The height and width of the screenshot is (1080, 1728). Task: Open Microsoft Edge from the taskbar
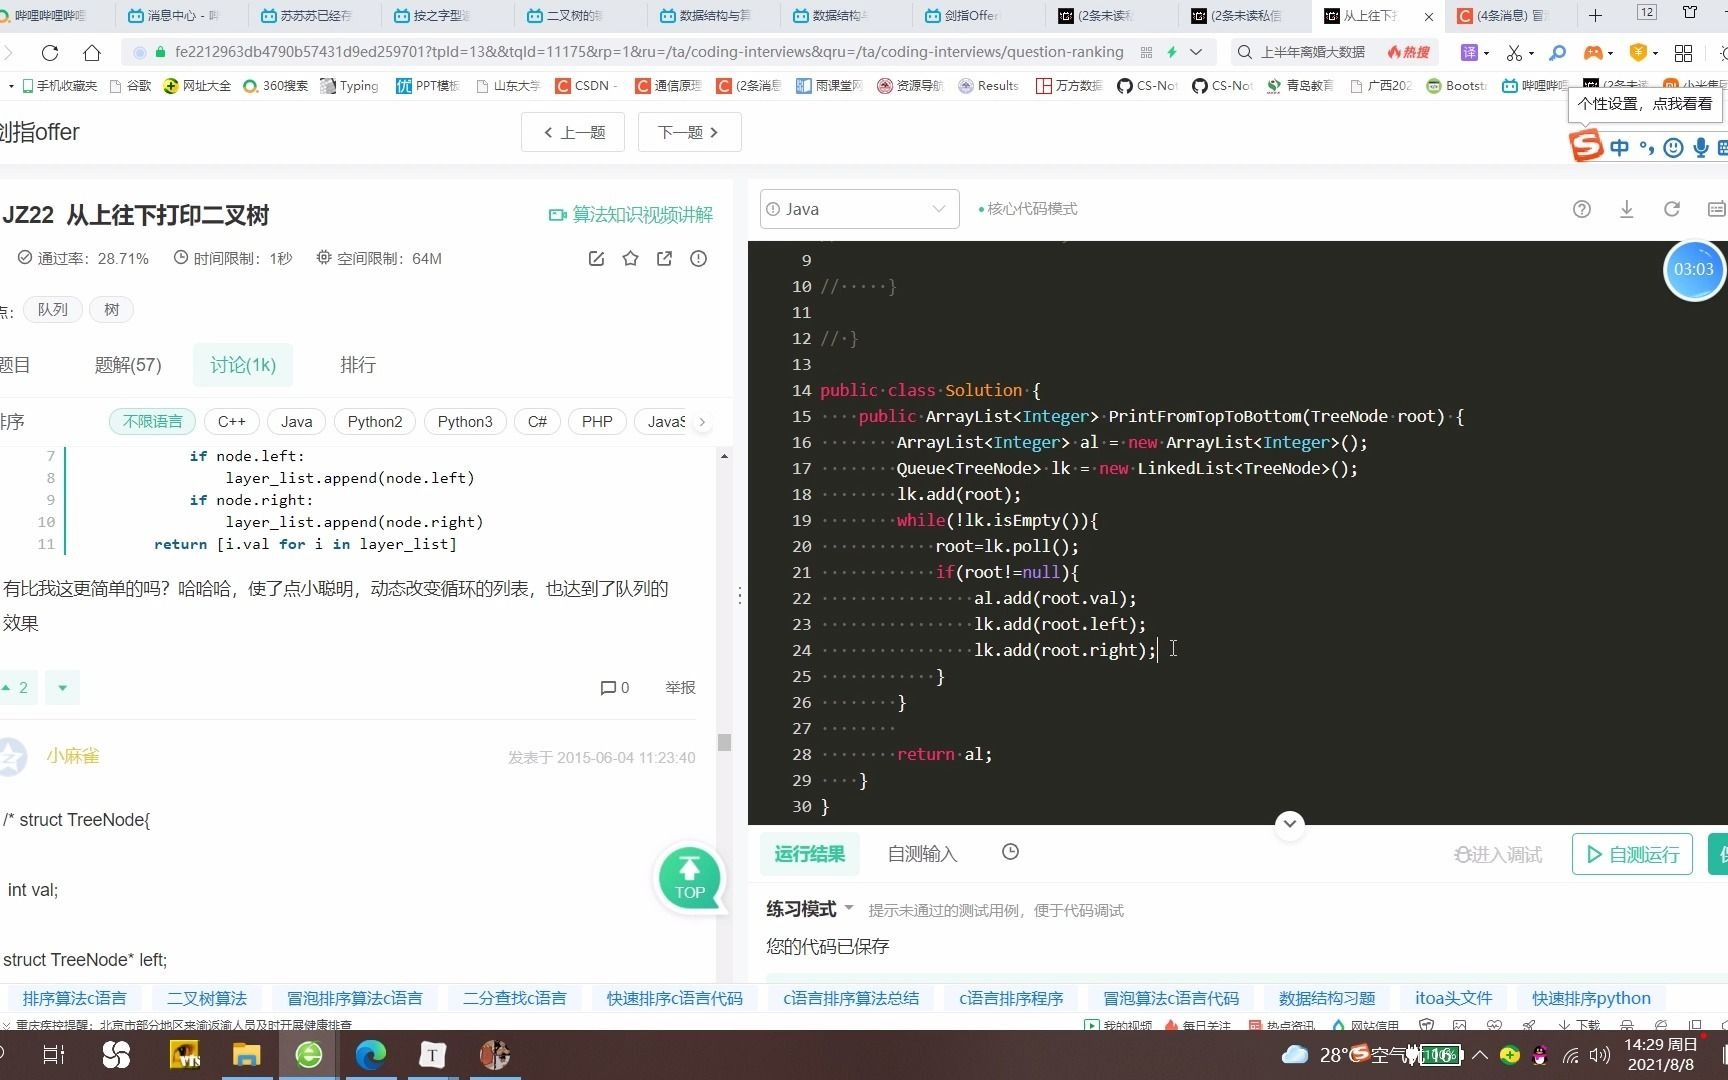tap(370, 1054)
